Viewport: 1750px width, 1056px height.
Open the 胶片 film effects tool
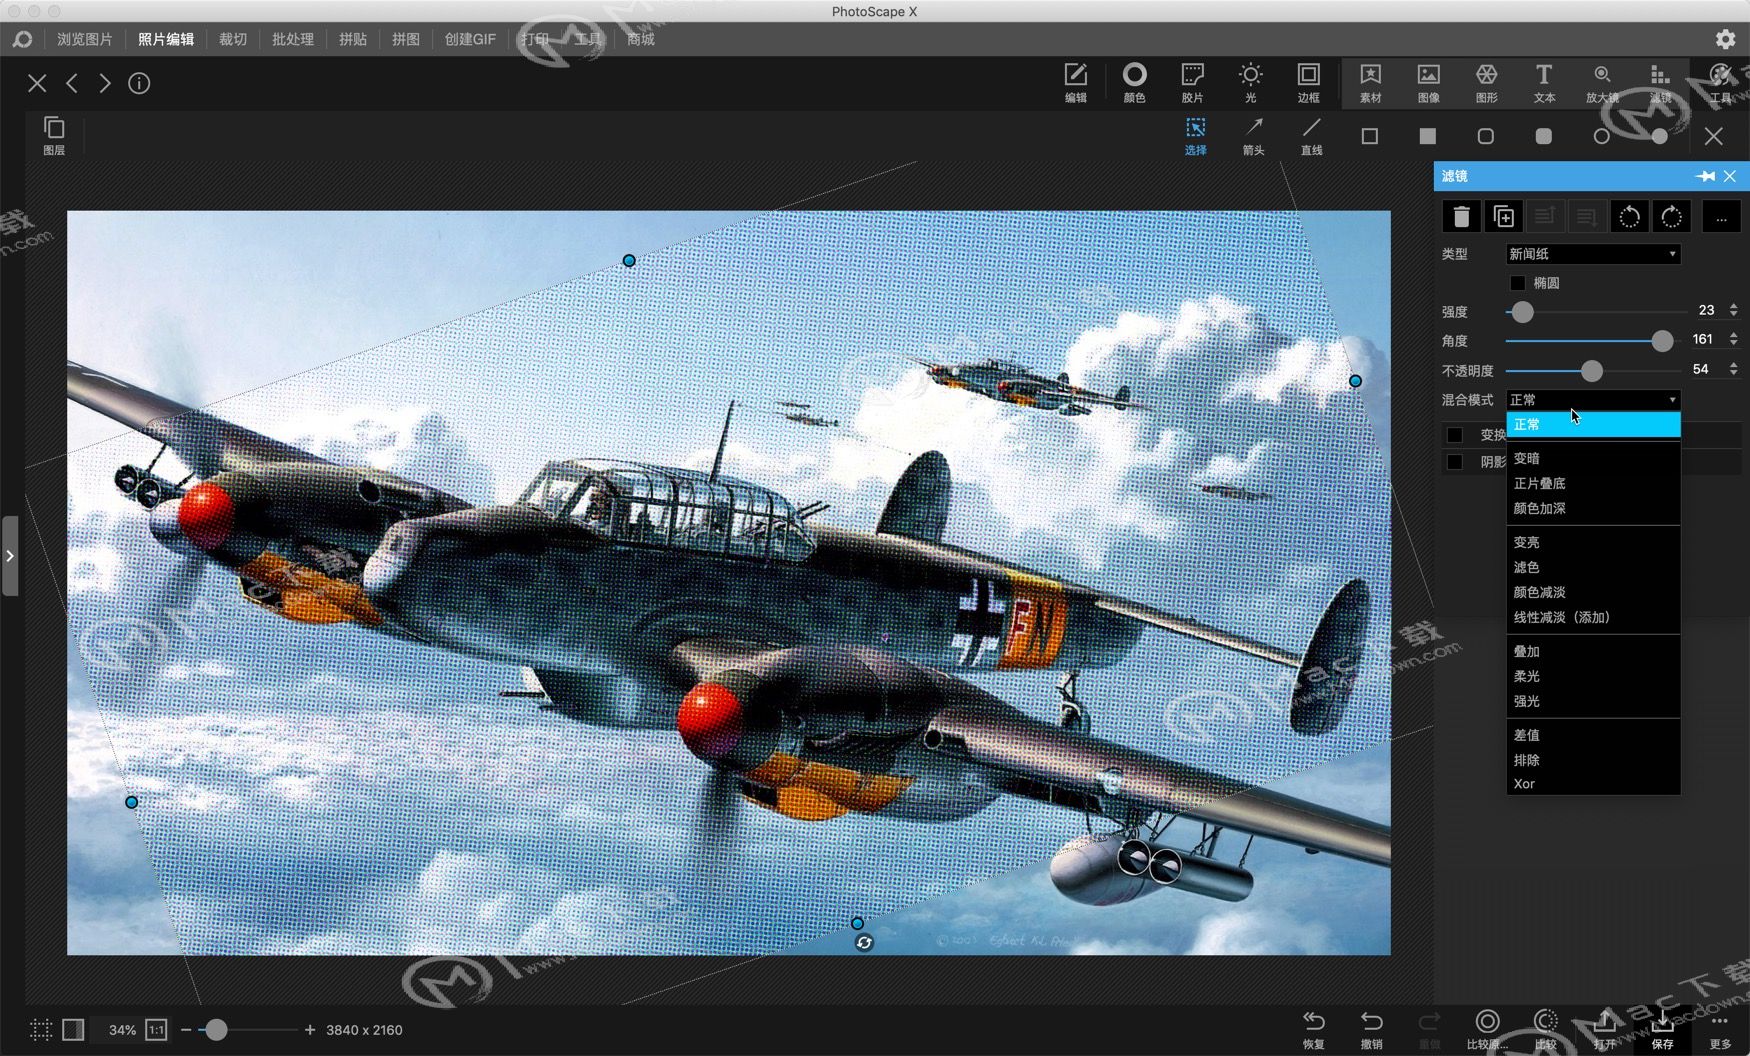[x=1192, y=83]
